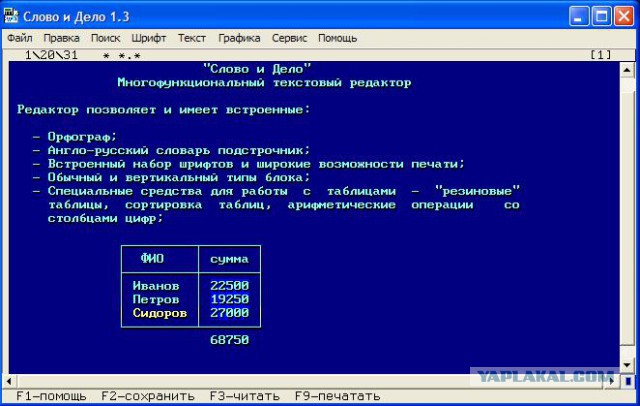Open the Сервис menu
Screen dimensions: 640x406
pyautogui.click(x=289, y=38)
